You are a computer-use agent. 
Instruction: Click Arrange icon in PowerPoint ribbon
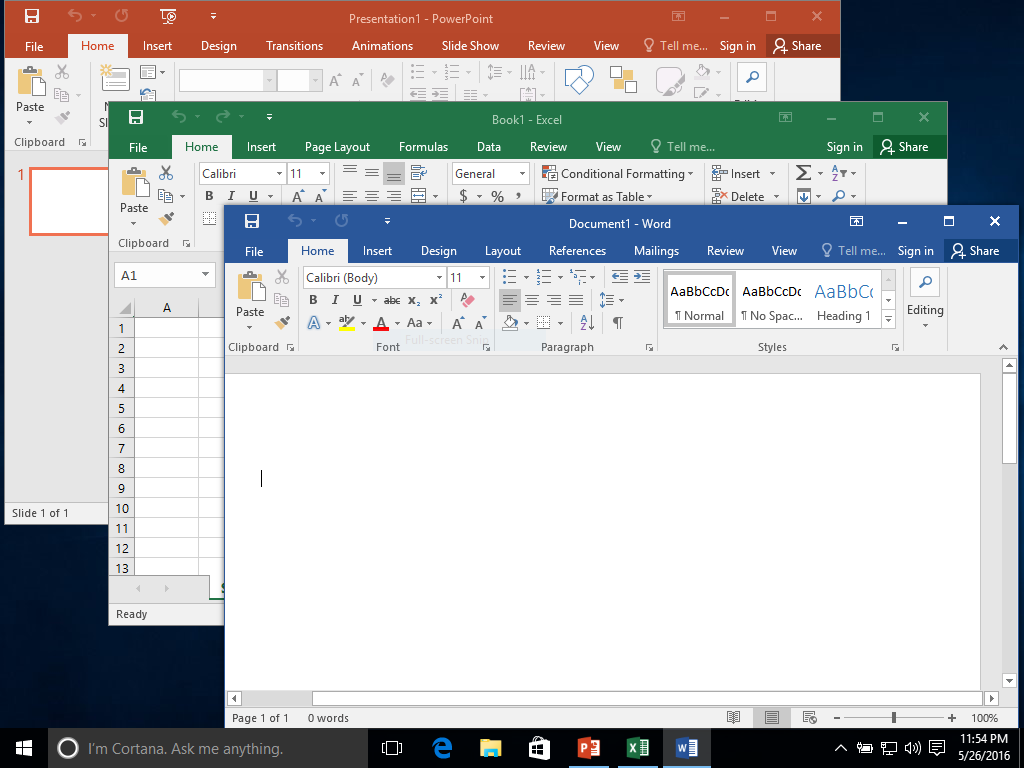pos(623,80)
